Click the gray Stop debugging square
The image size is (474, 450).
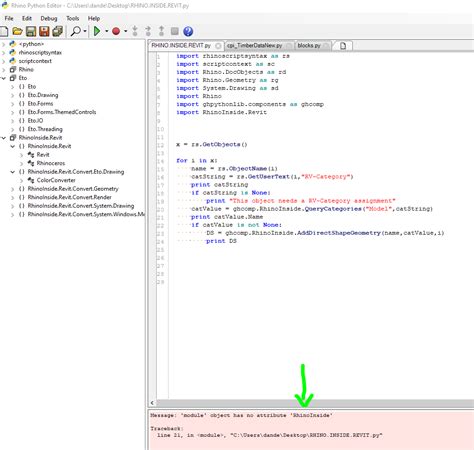pos(175,31)
